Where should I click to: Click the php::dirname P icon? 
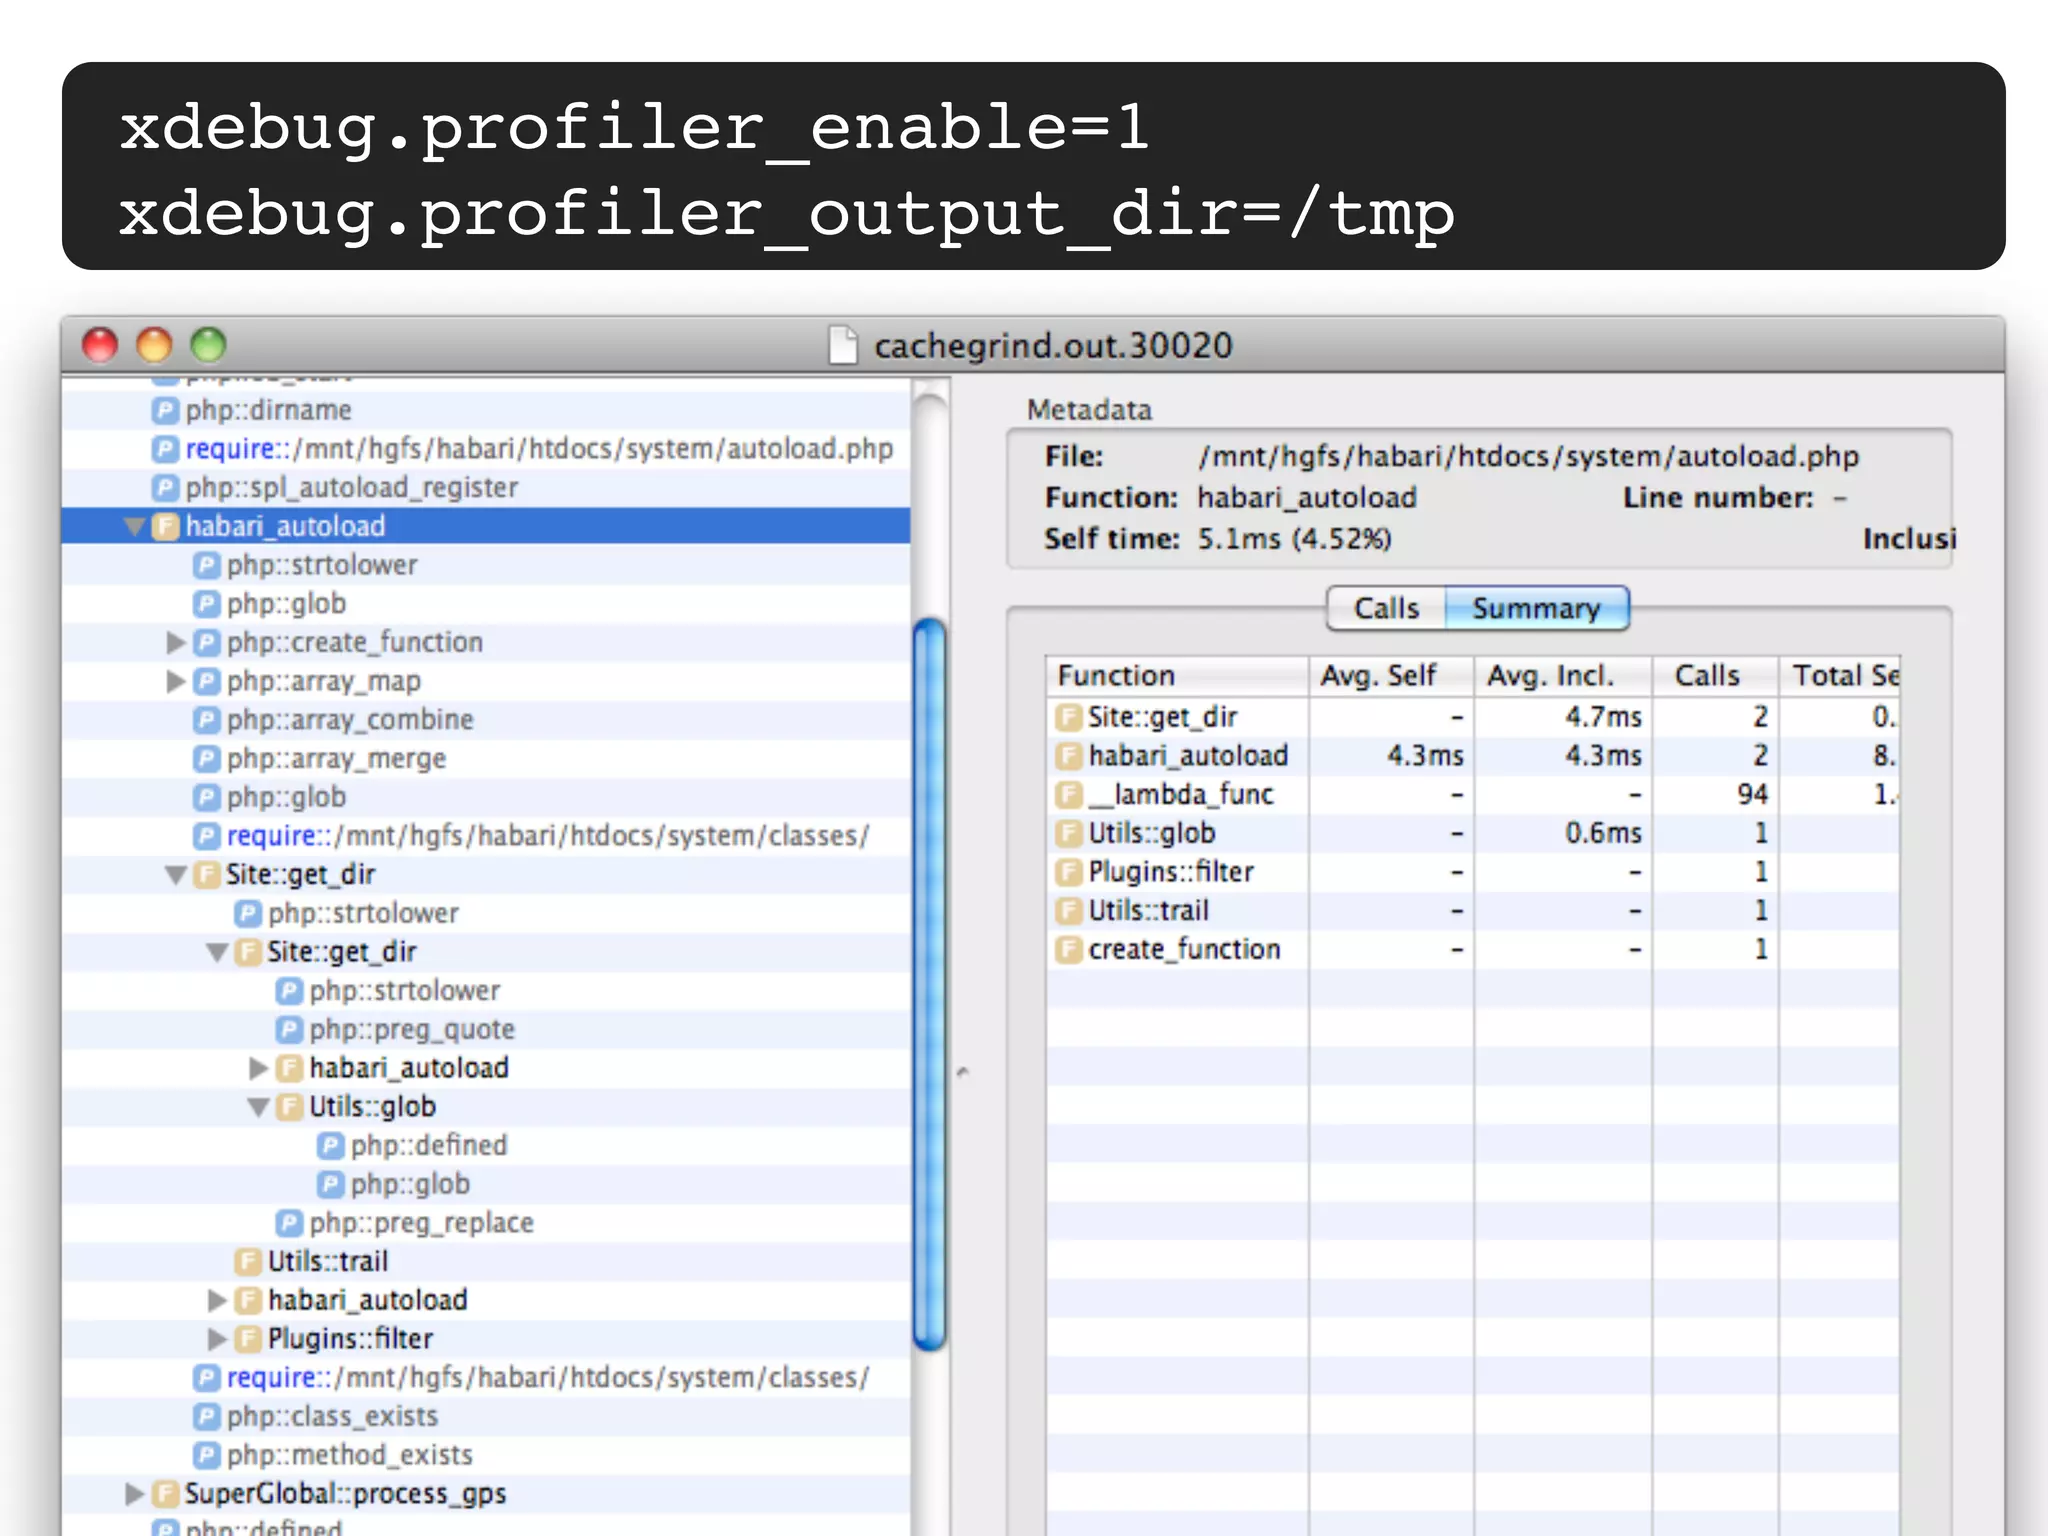coord(165,411)
